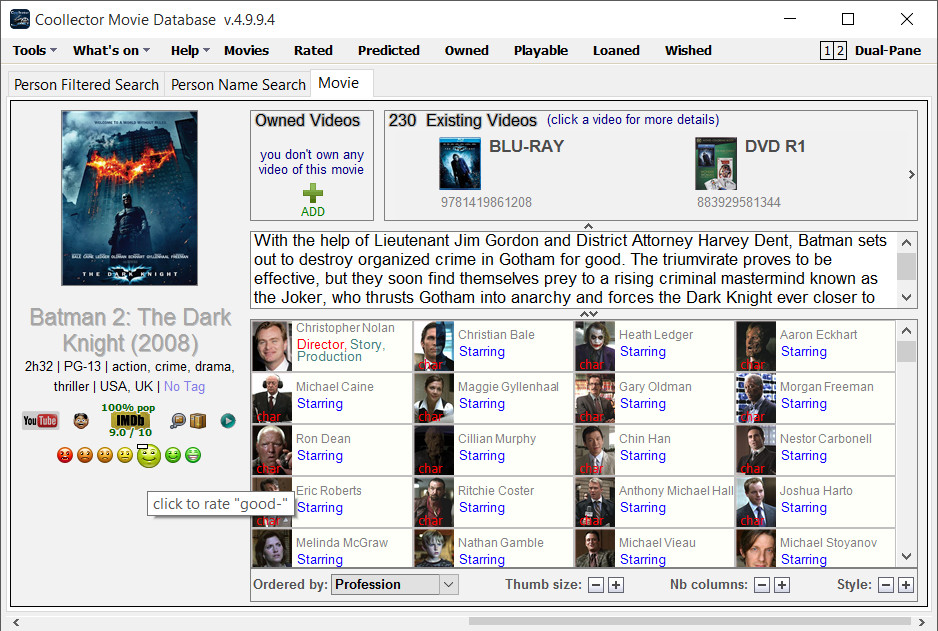The width and height of the screenshot is (938, 631).
Task: Click the Style plus button
Action: [x=906, y=585]
